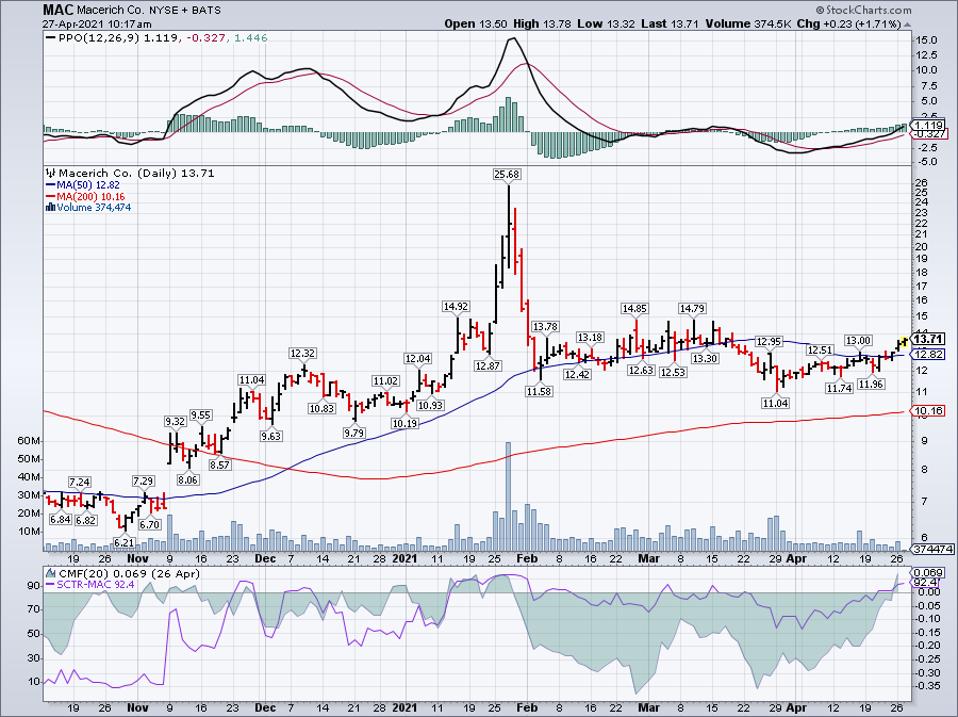Viewport: 958px width, 717px height.
Task: Click the yellow-highlighted latest price bar
Action: 904,341
